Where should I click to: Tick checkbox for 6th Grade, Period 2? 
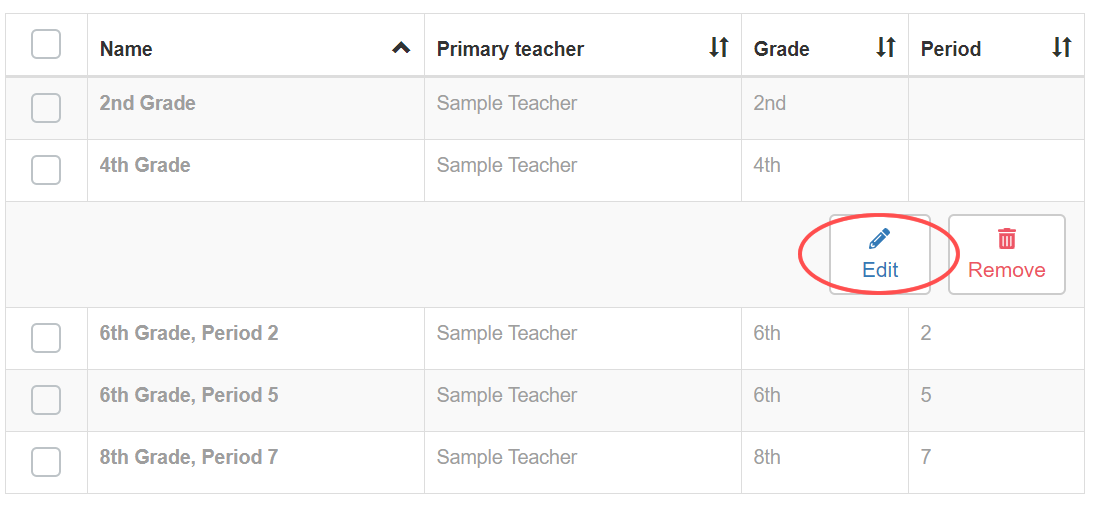46,338
